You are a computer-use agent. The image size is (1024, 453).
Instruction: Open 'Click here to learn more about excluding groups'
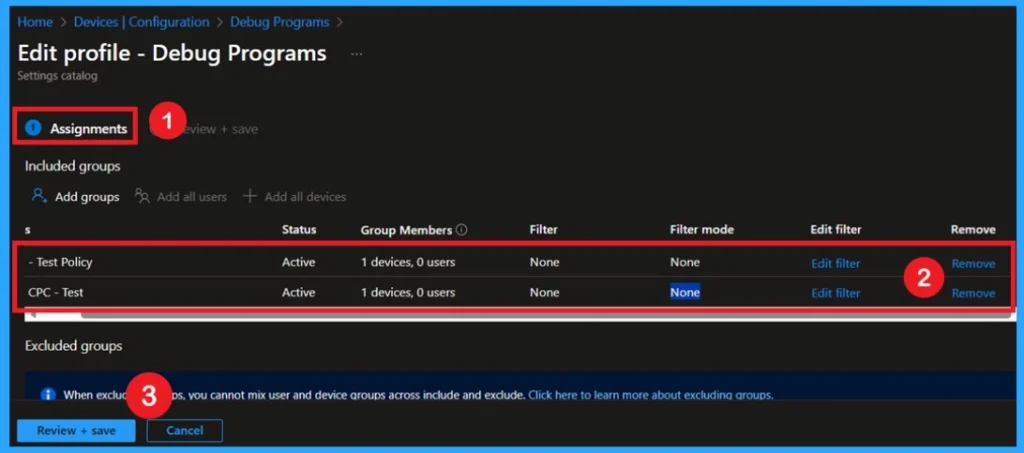[650, 395]
